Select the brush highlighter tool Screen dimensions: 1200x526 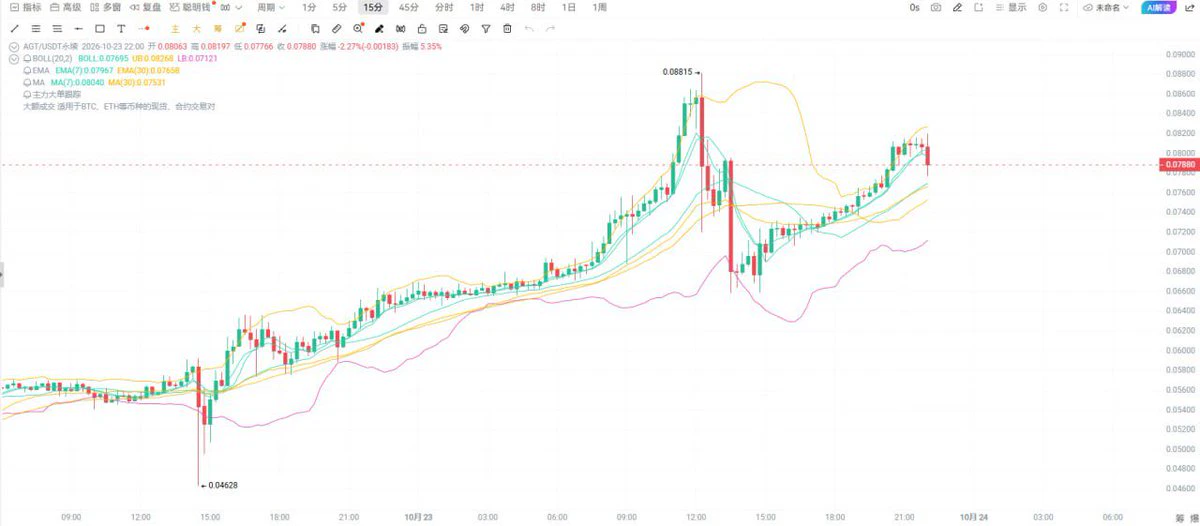(x=379, y=28)
